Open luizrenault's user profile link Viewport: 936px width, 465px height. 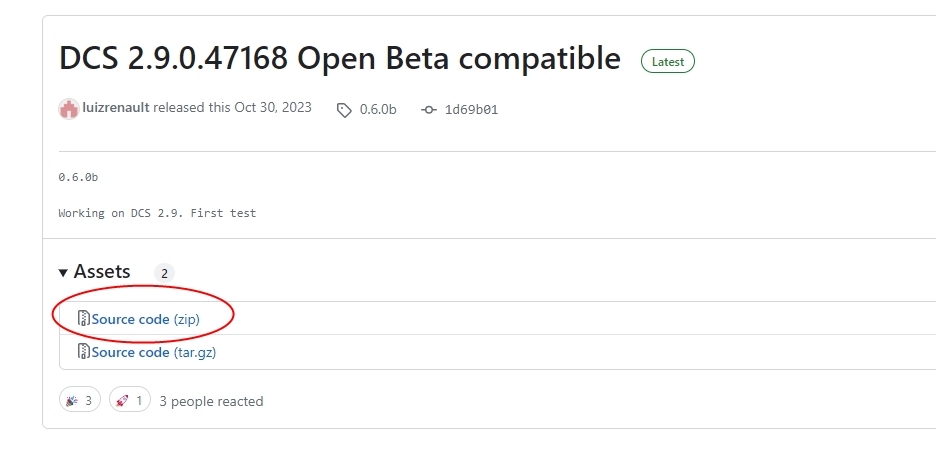116,108
